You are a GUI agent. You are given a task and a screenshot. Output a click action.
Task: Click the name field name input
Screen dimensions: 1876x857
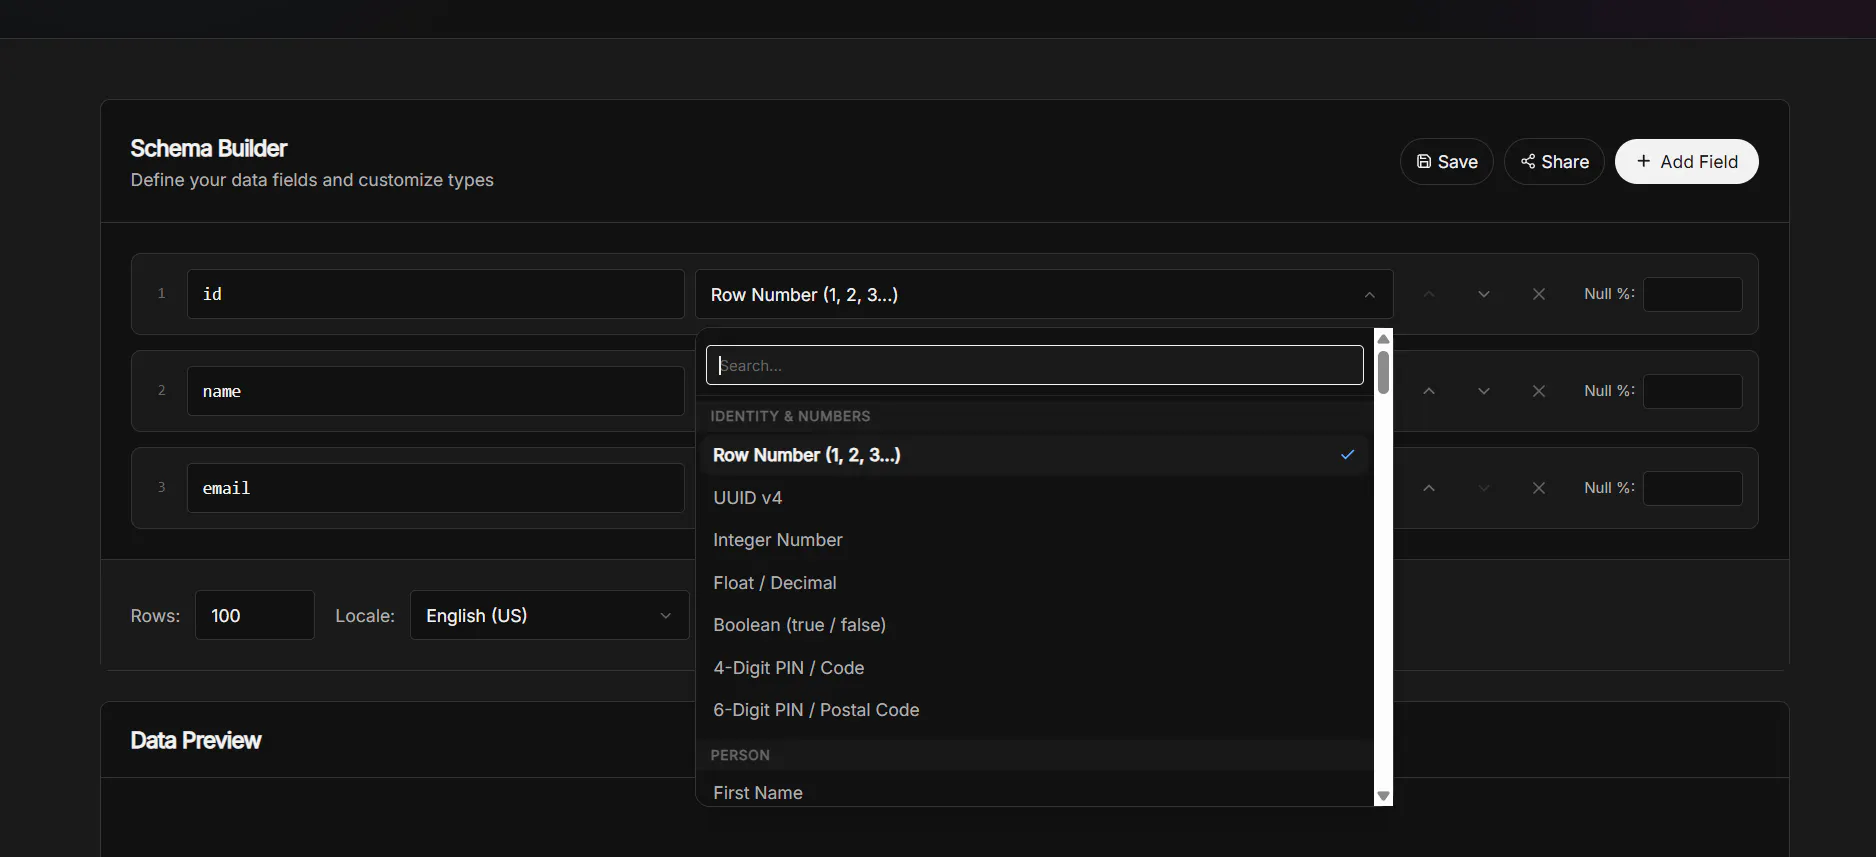coord(435,391)
